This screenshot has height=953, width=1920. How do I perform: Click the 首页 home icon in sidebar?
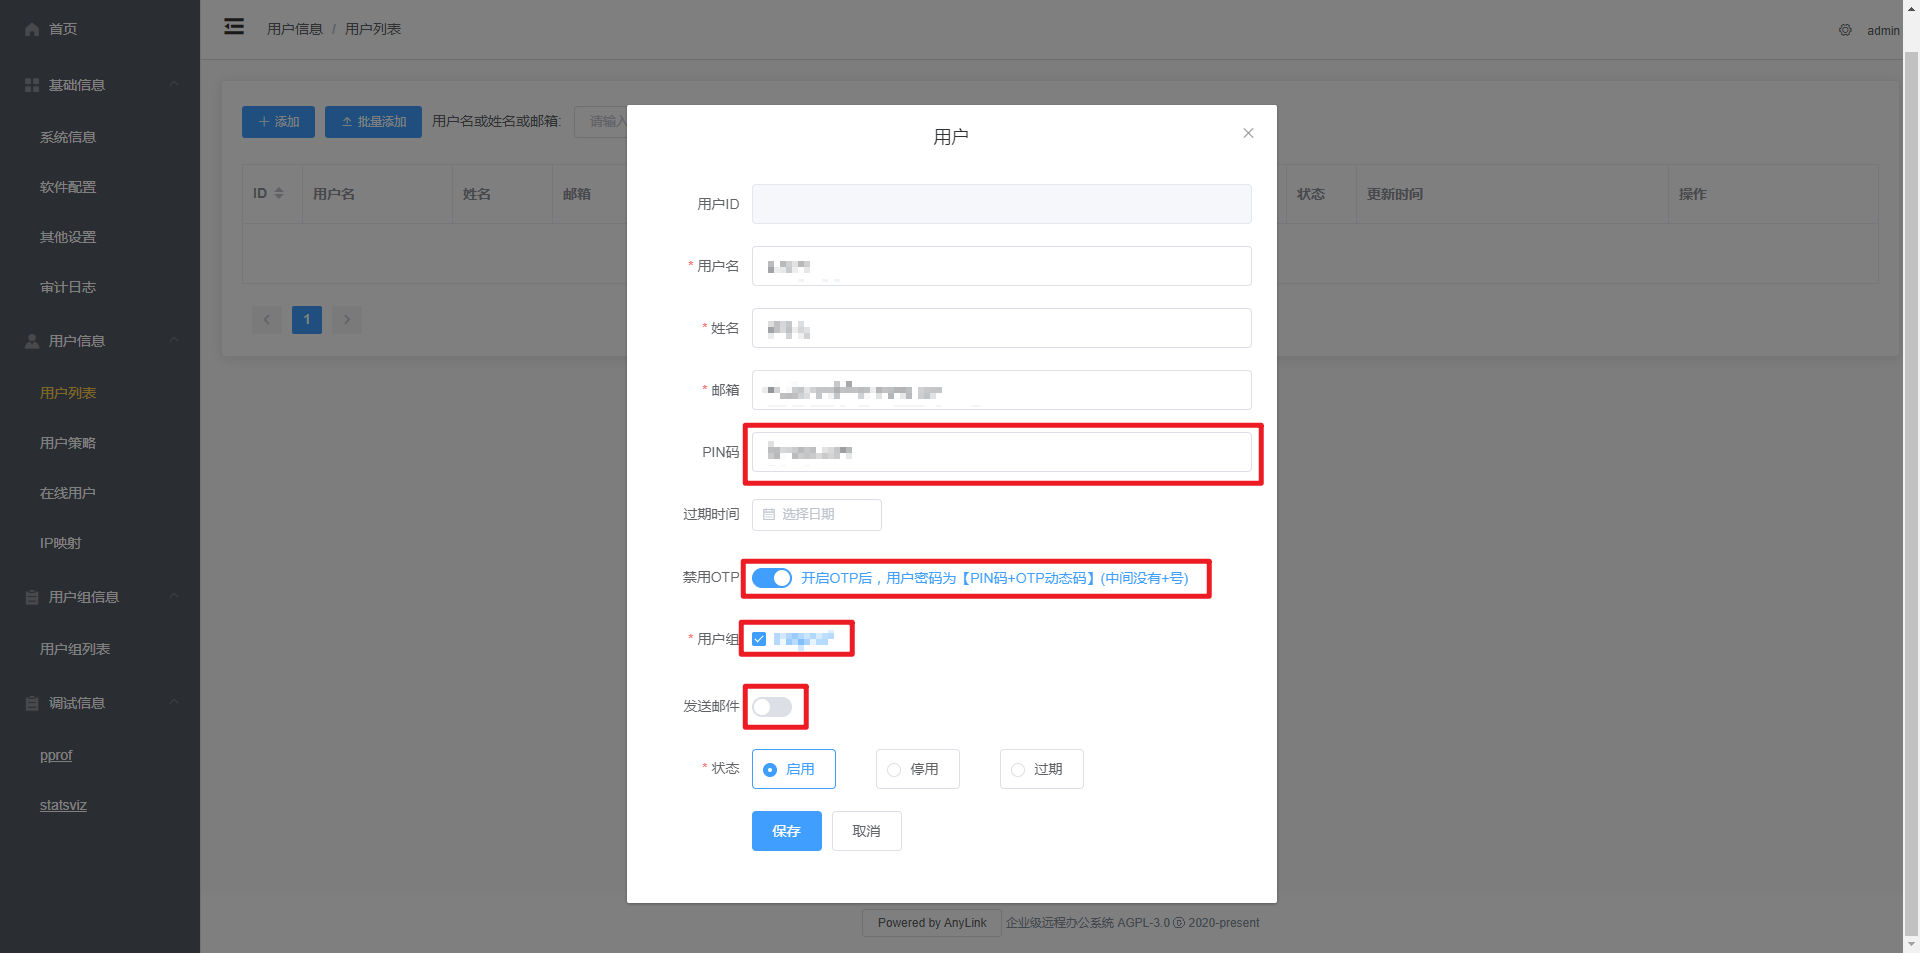[x=32, y=29]
